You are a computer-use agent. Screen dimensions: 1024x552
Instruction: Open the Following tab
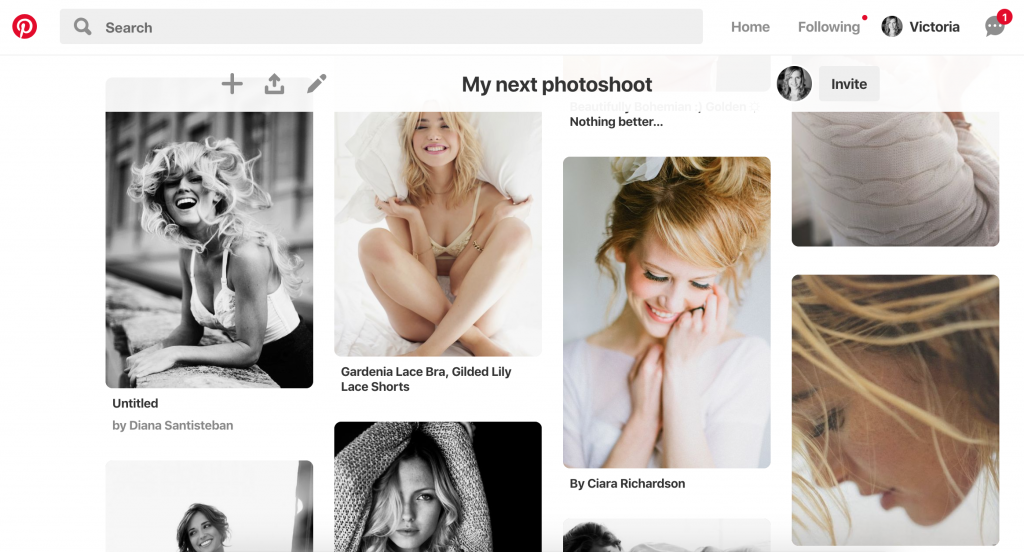click(828, 27)
